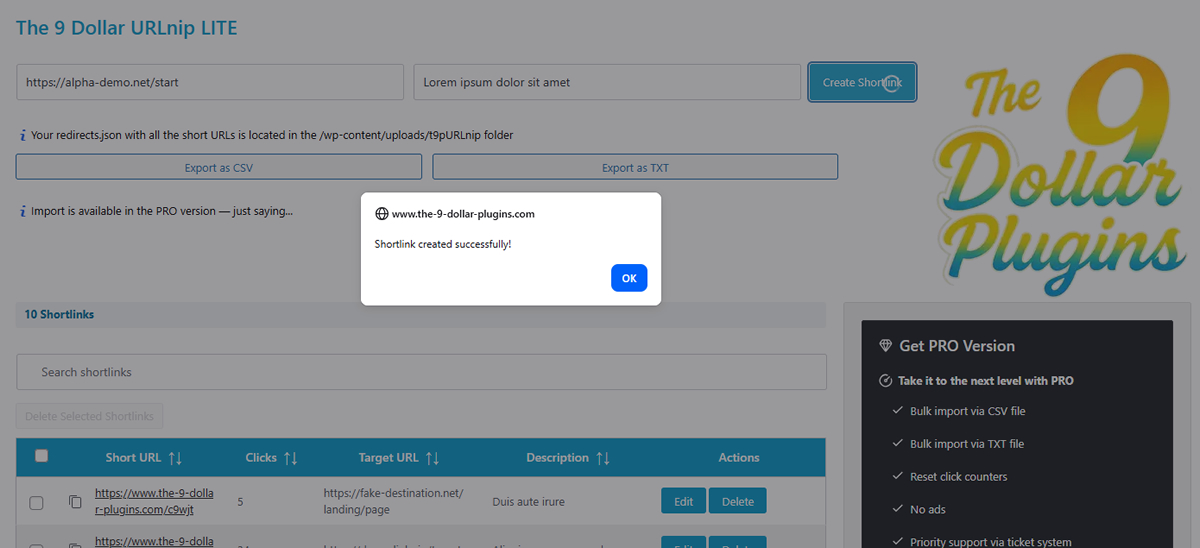Click 'No ads' feature text
The height and width of the screenshot is (548, 1200).
(928, 510)
